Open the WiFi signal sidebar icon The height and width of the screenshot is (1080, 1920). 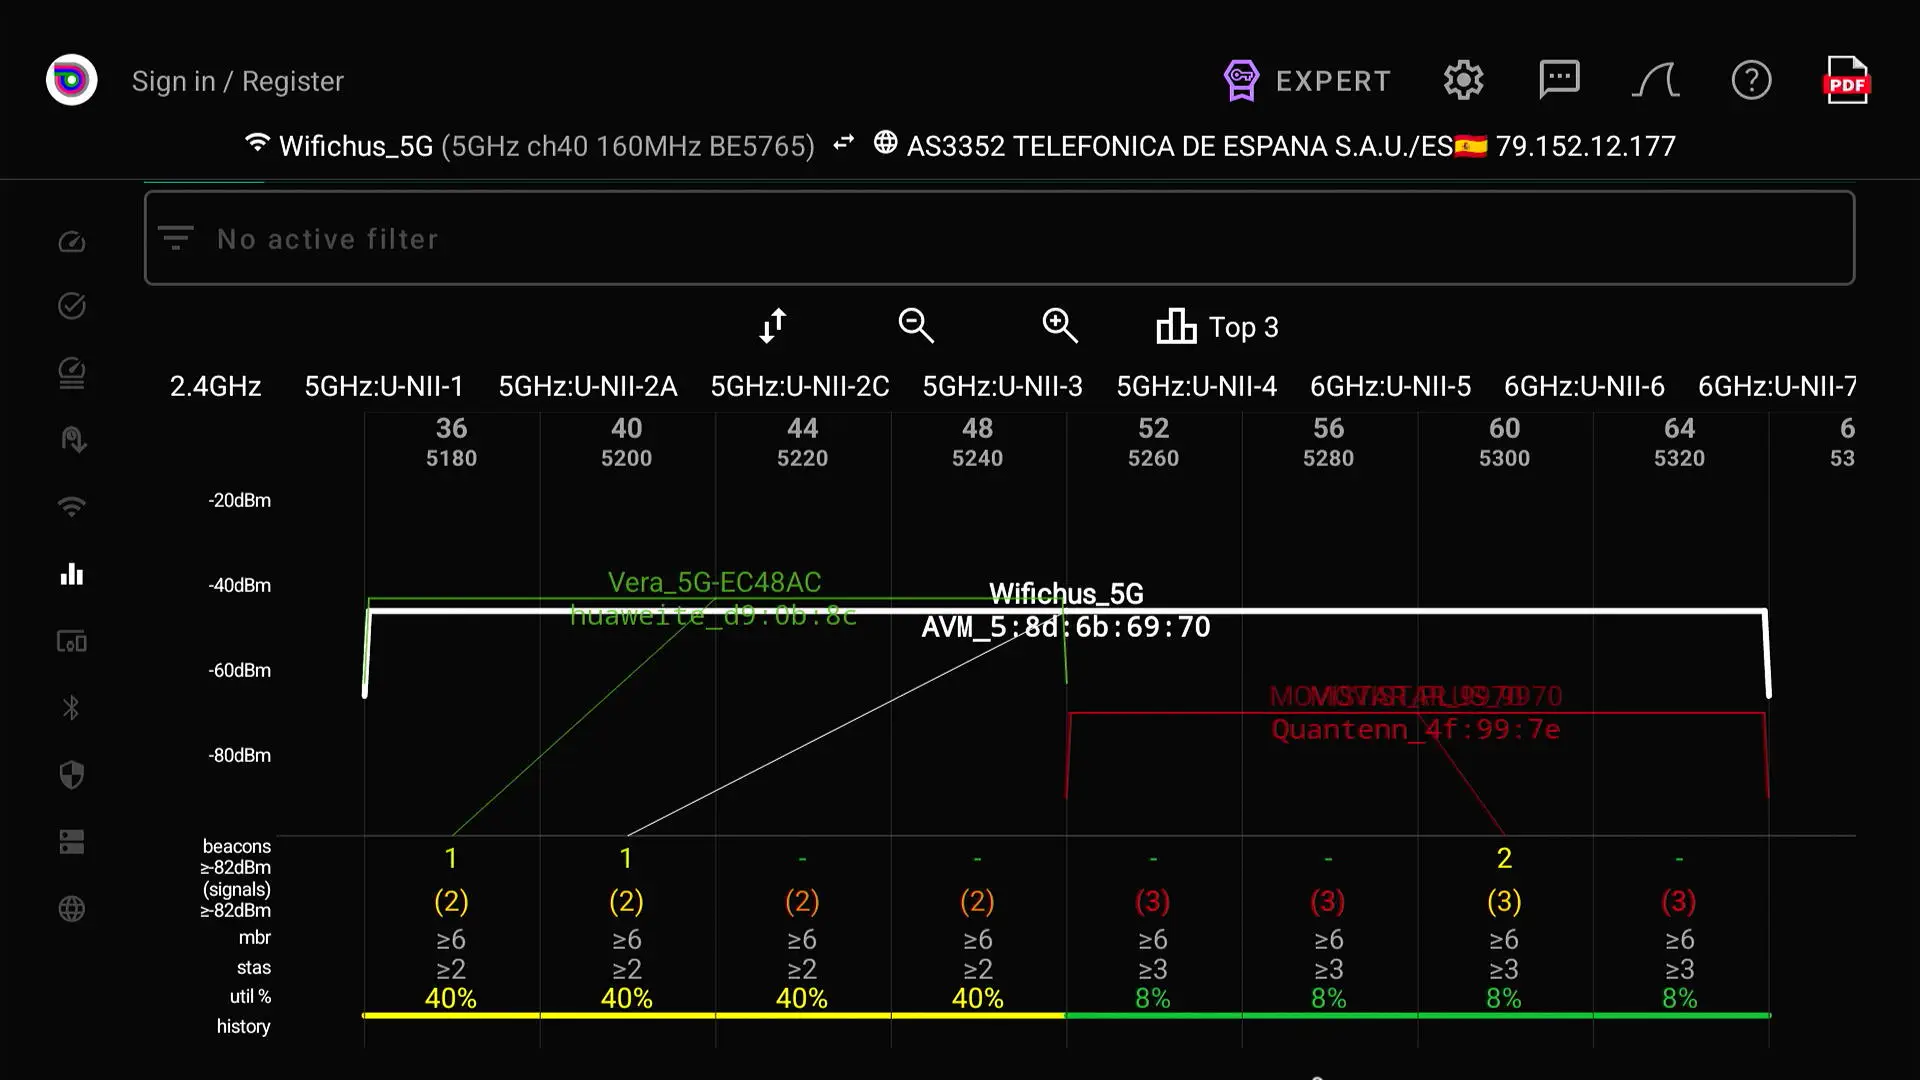point(71,506)
